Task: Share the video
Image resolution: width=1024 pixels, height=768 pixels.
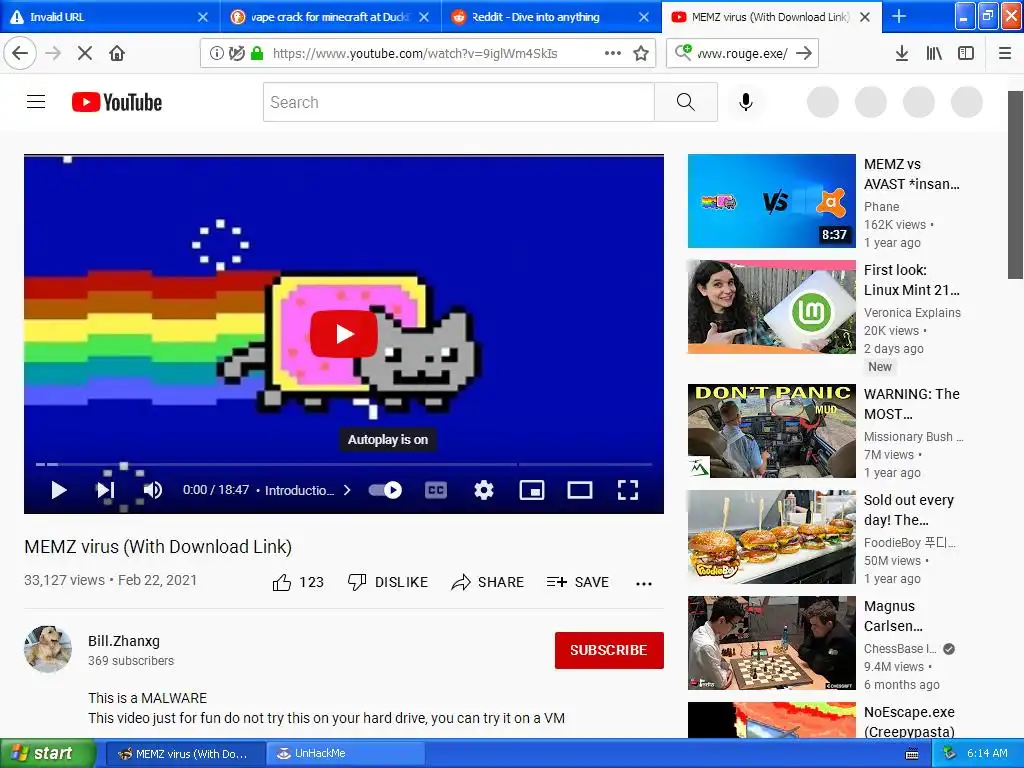Action: click(x=487, y=582)
